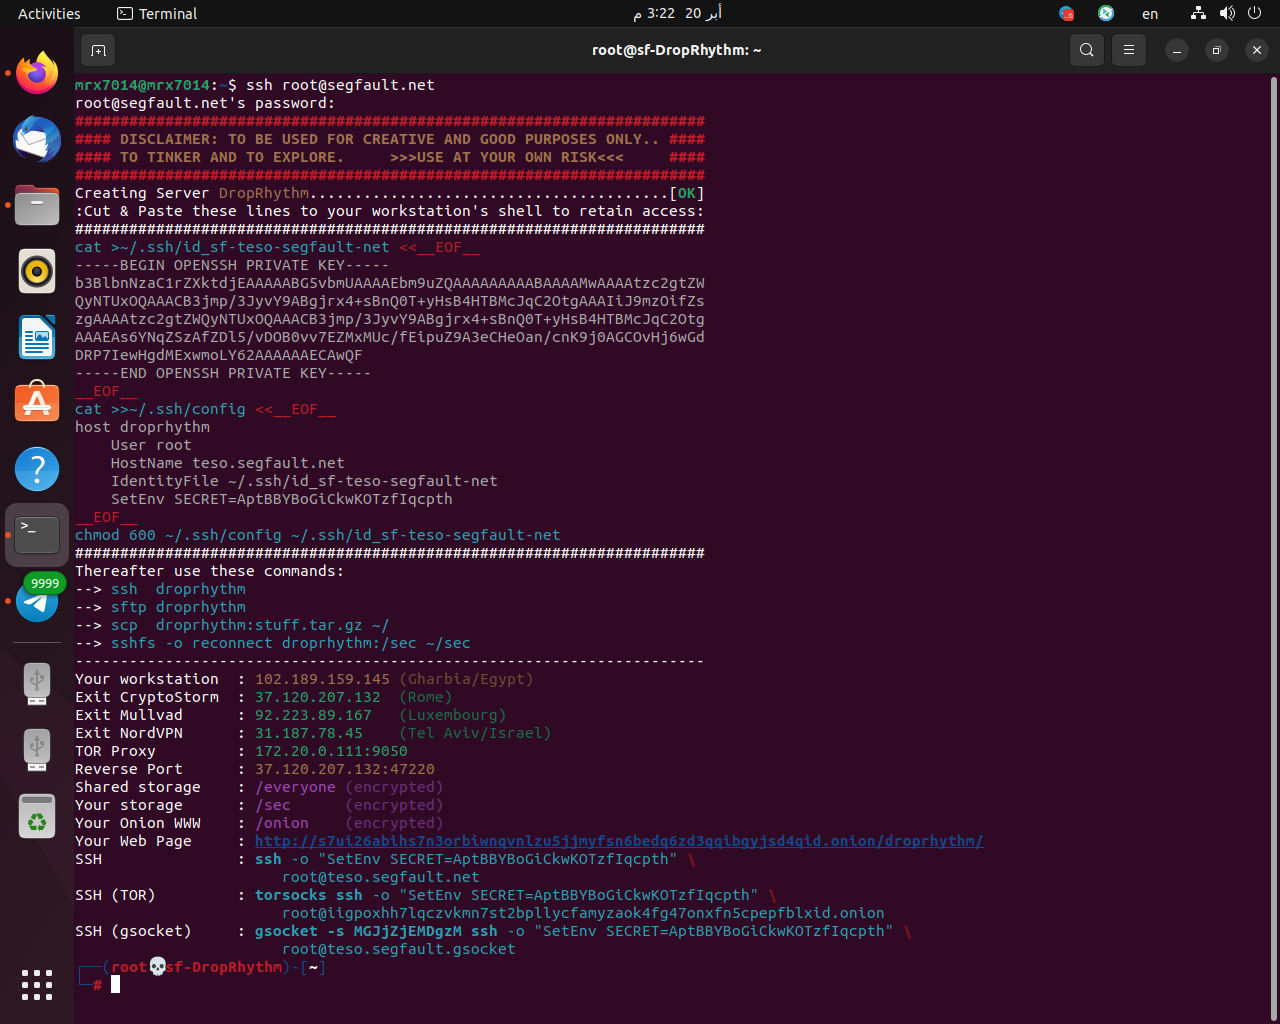Click the BEGIN OPENSSH PRIVATE KEY line
The image size is (1280, 1024).
[x=232, y=265]
